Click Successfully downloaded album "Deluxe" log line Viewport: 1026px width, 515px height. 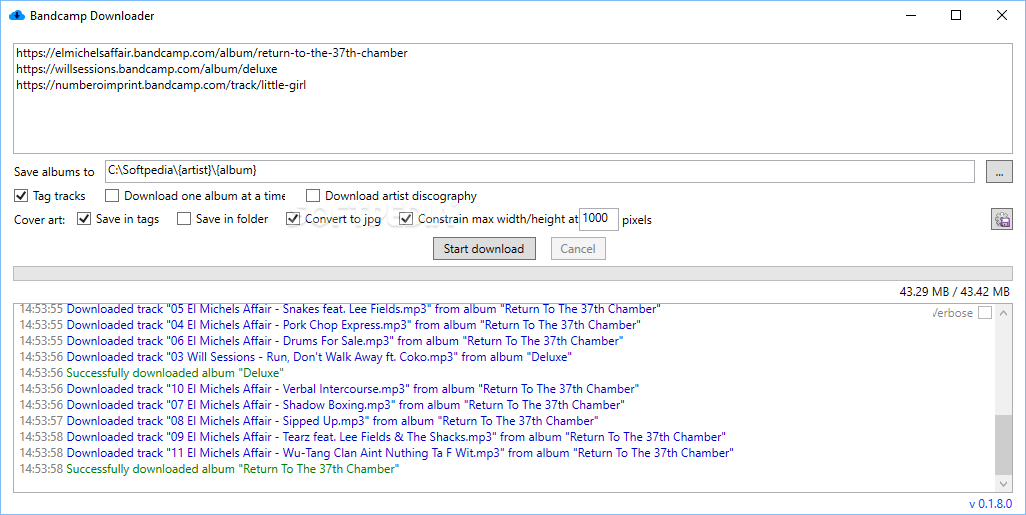click(151, 373)
